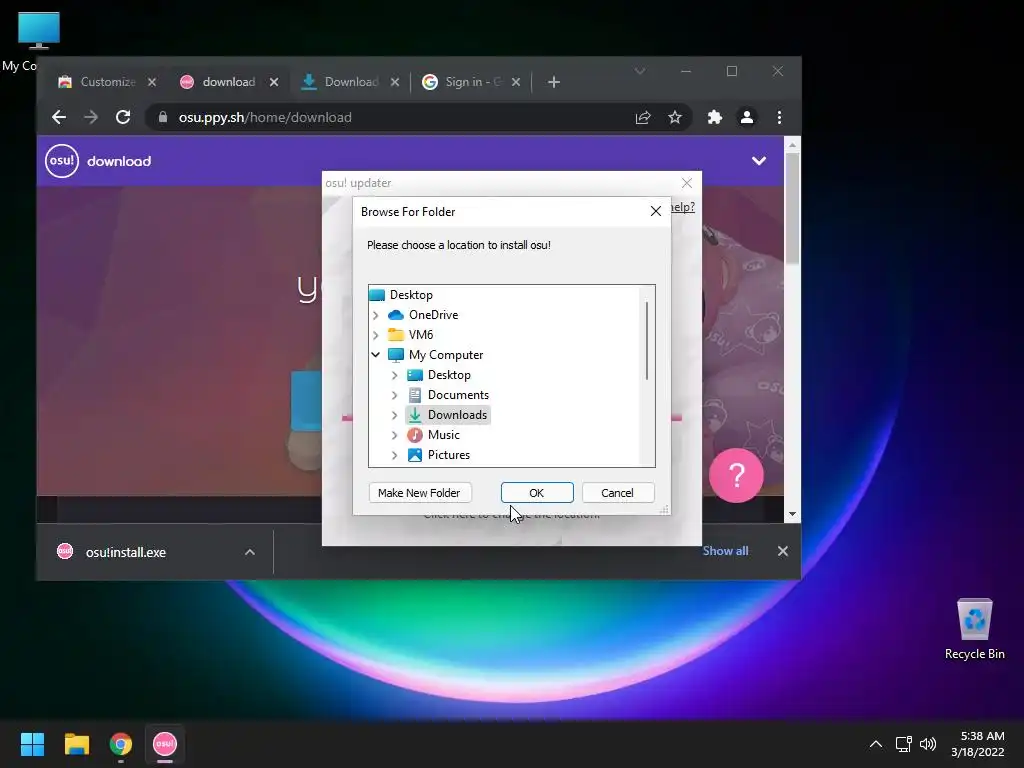Open Chrome three-dot menu

tap(779, 117)
